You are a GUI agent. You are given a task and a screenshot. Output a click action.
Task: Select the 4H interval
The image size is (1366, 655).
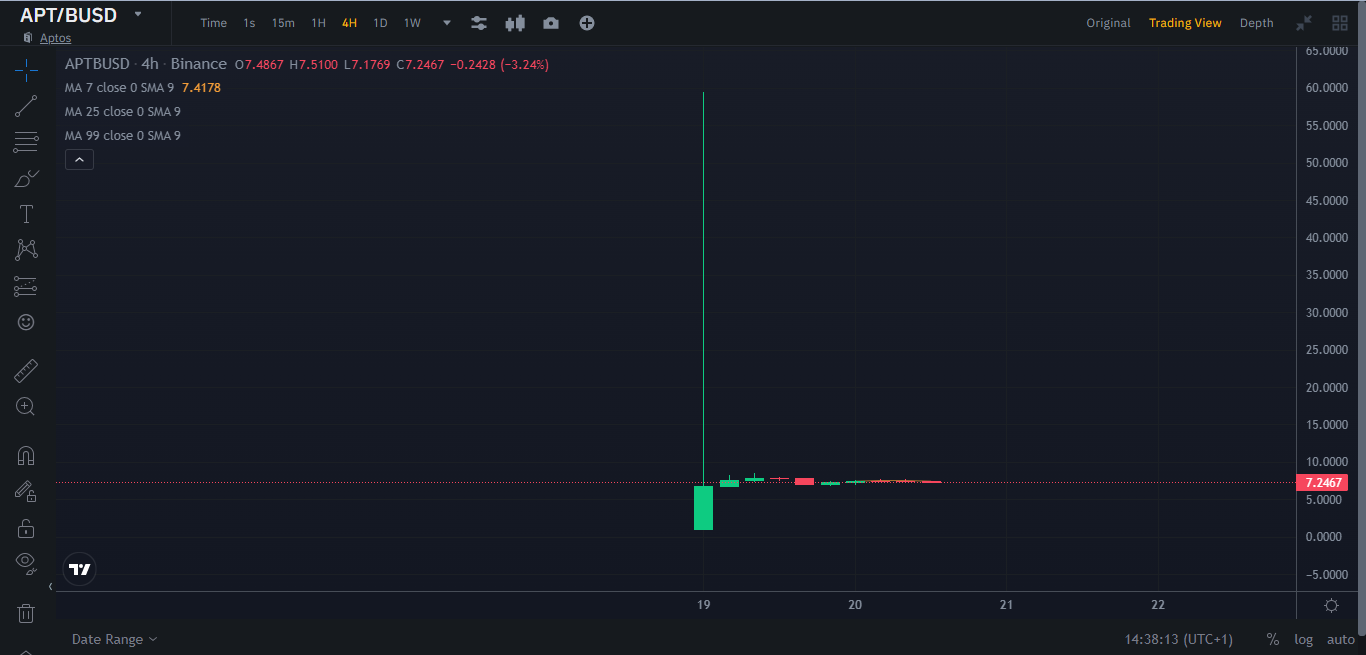click(x=349, y=23)
